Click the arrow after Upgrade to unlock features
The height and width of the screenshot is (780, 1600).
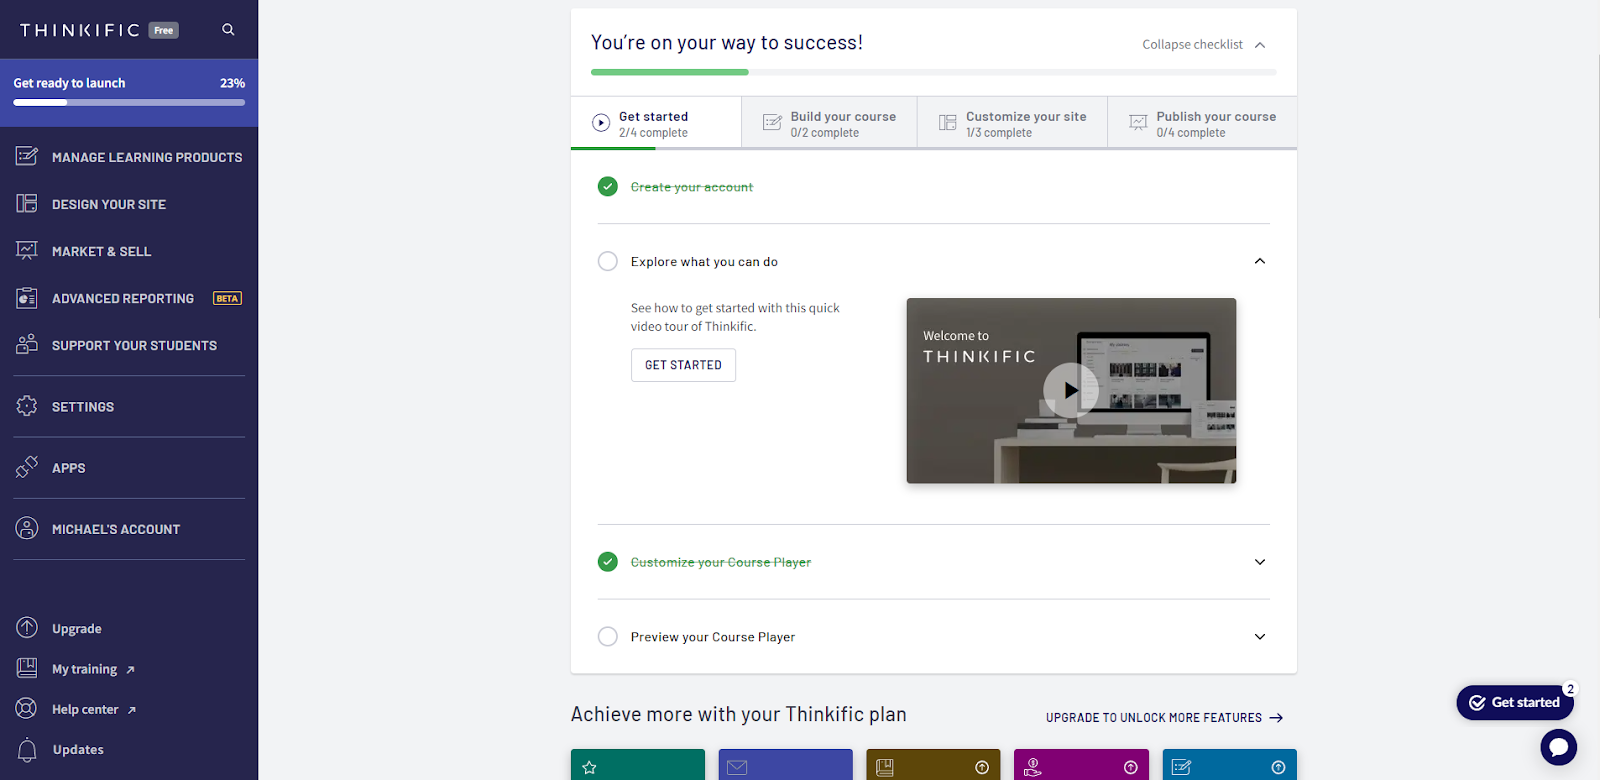pyautogui.click(x=1276, y=718)
